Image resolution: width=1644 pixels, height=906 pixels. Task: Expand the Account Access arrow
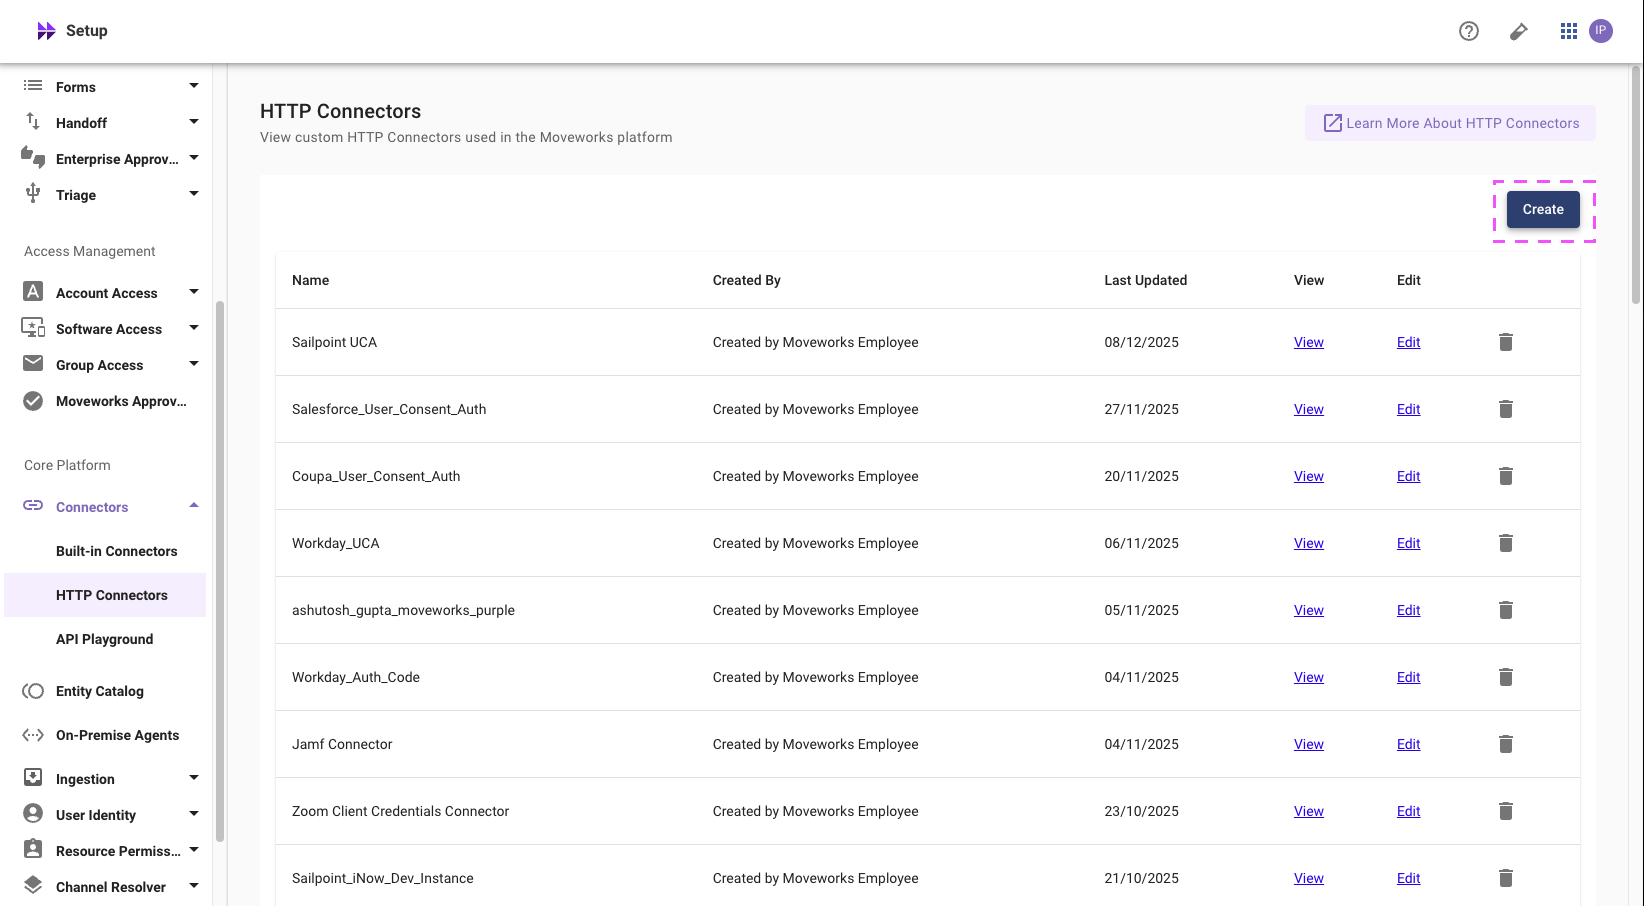(x=194, y=292)
